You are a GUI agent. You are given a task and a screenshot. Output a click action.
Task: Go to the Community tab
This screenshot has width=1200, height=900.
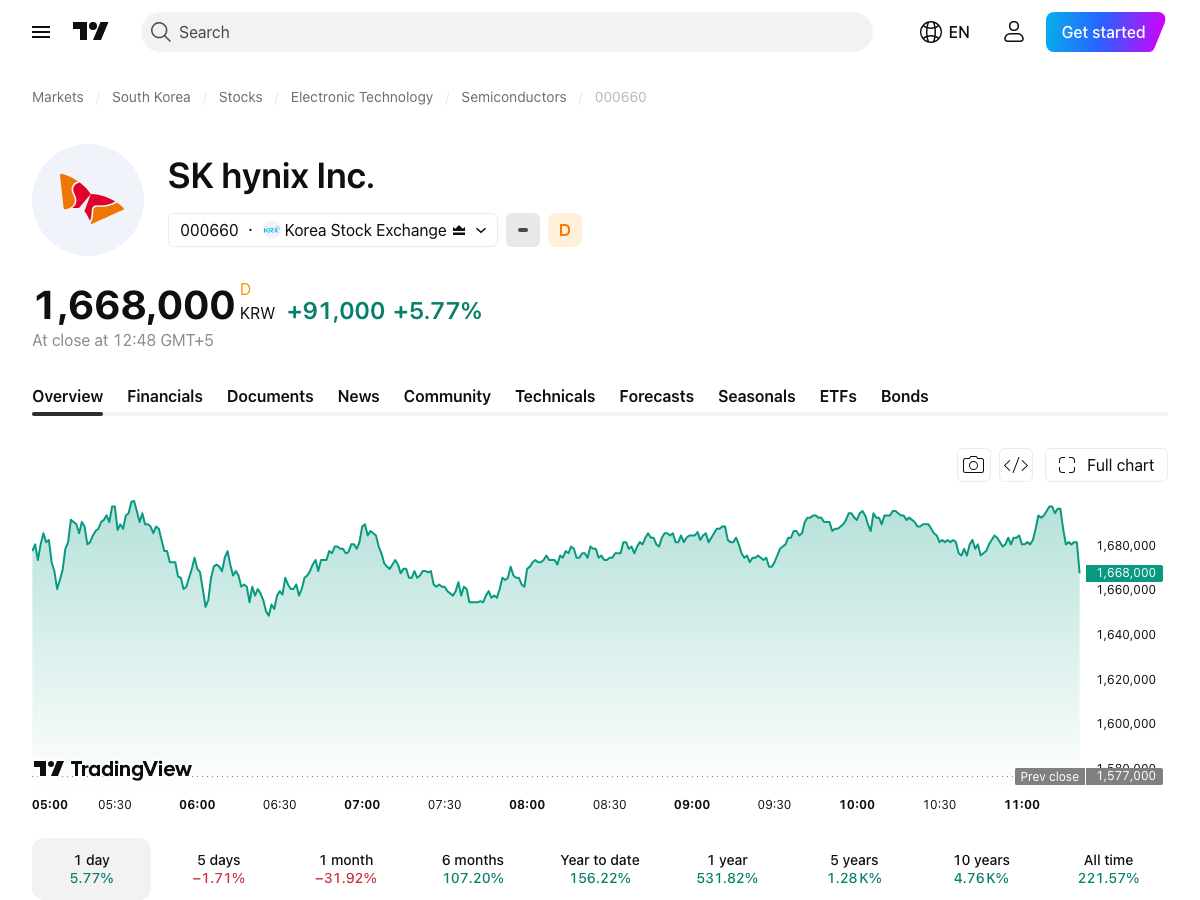447,396
